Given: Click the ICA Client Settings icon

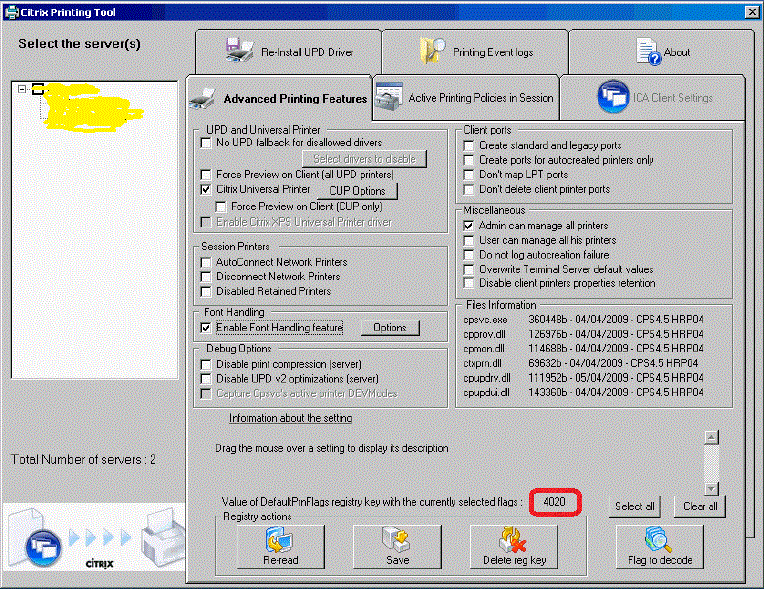Looking at the screenshot, I should point(612,97).
